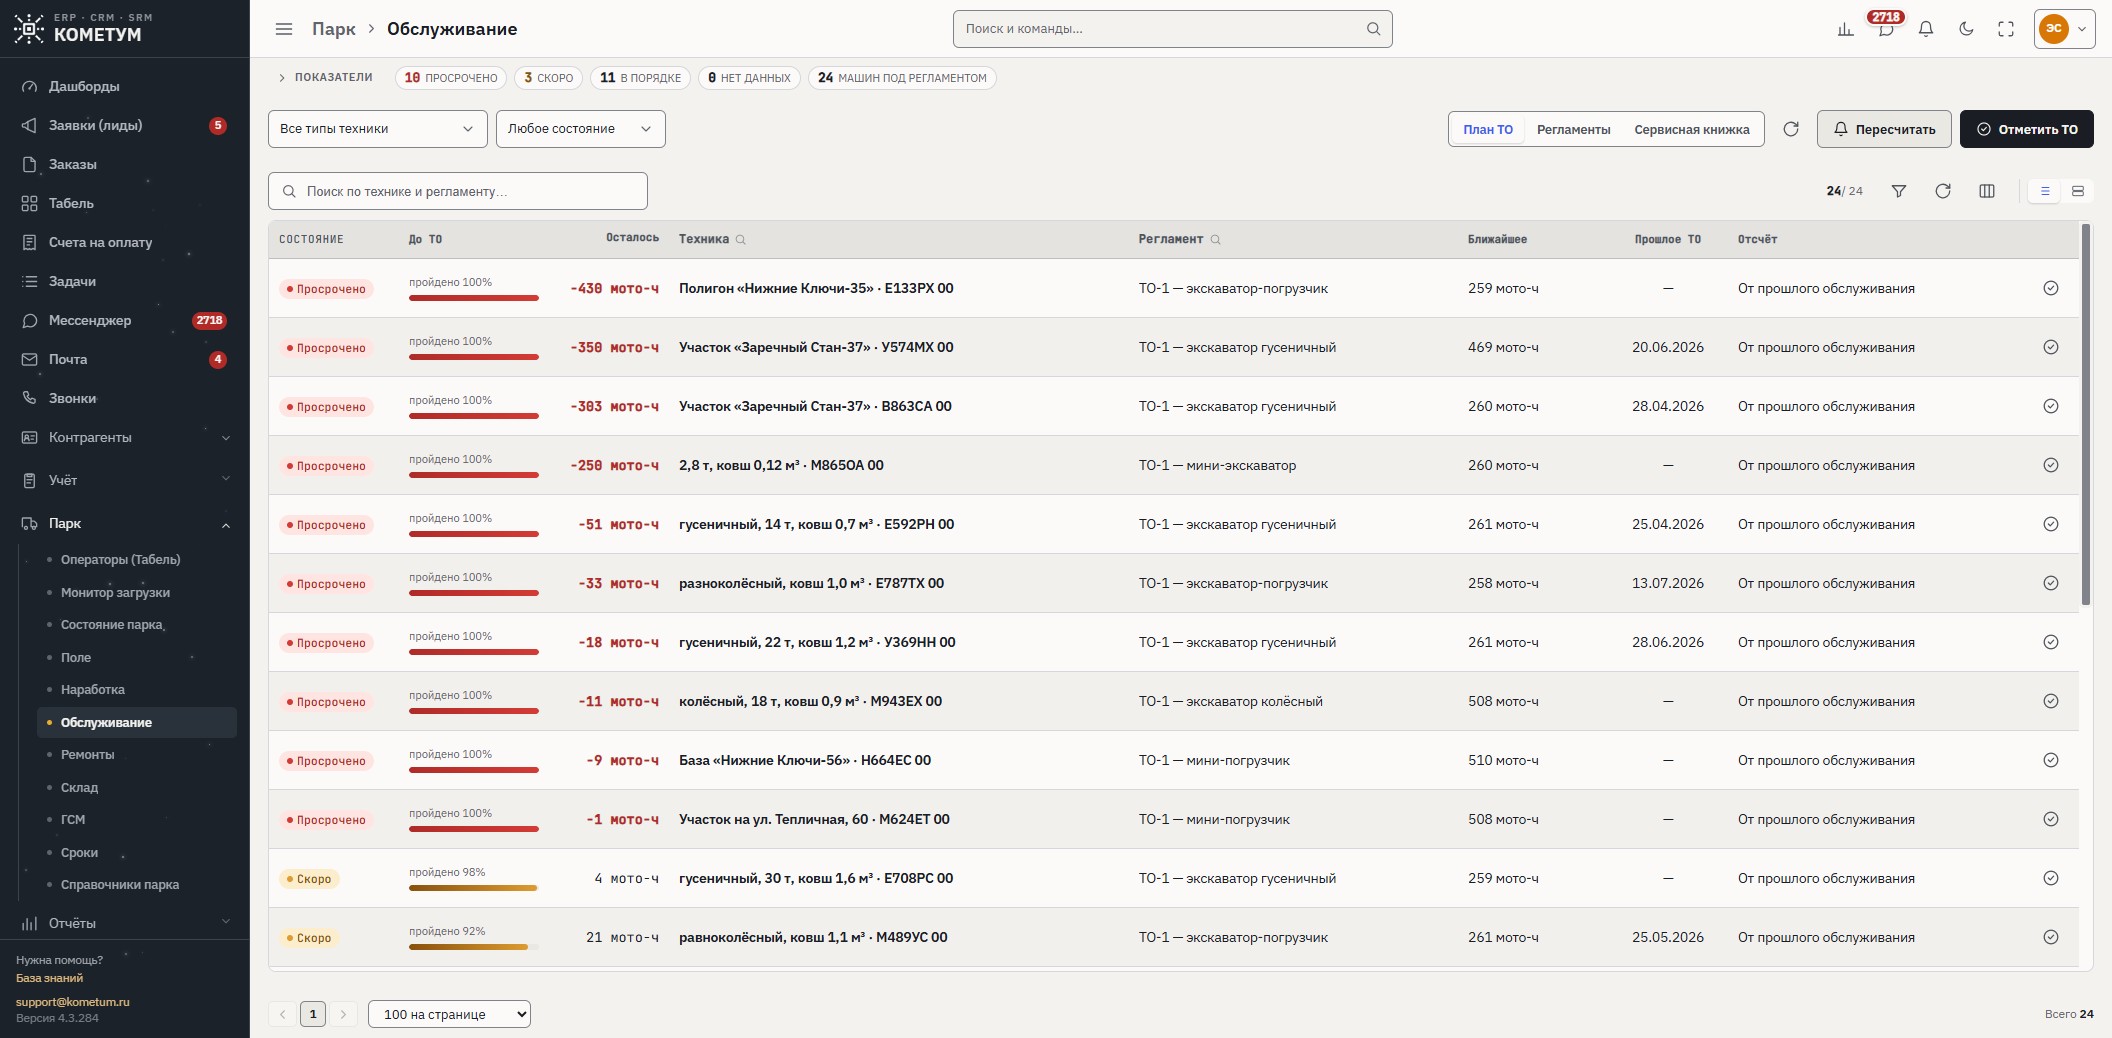Mark TO done for Е133РХ 00 row
2112x1038 pixels.
click(x=2051, y=288)
